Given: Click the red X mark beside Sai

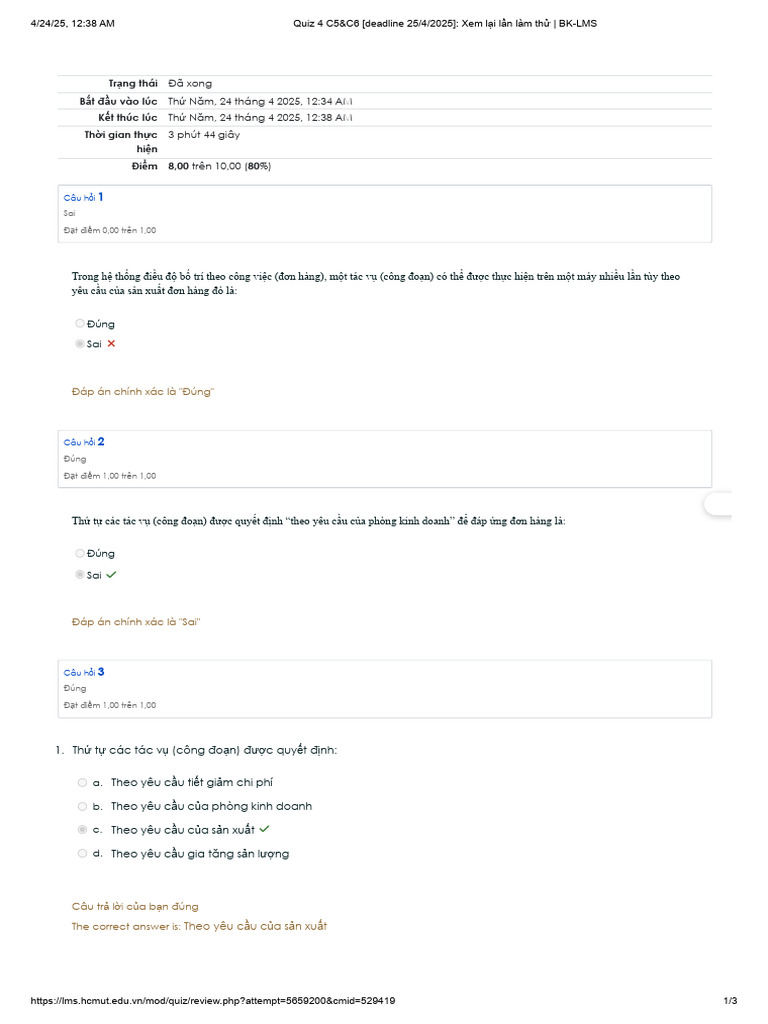Looking at the screenshot, I should [111, 344].
